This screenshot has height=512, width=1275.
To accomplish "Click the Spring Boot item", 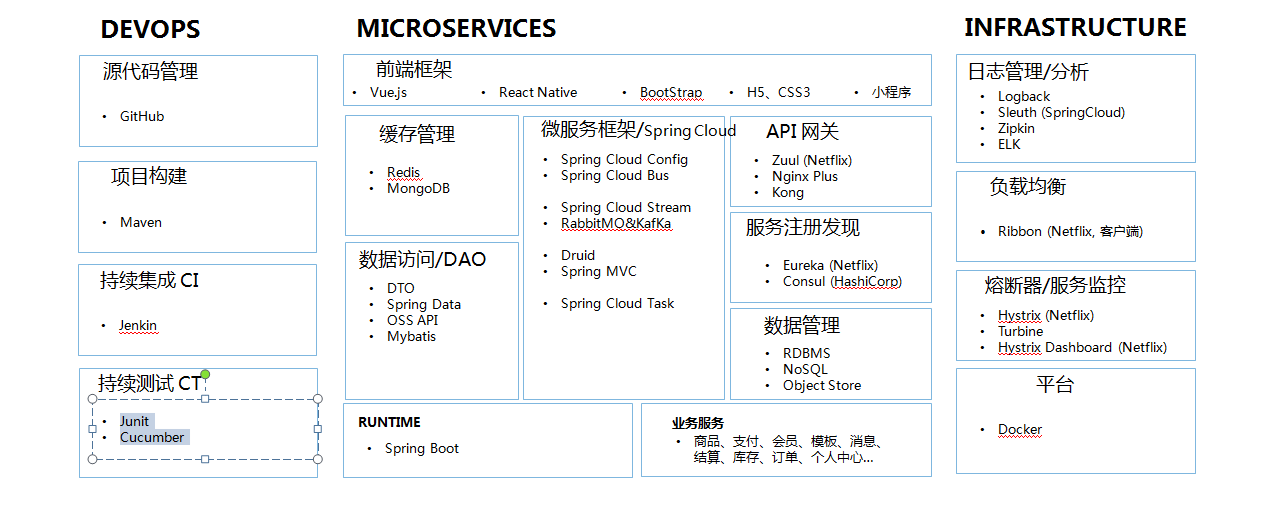I will (422, 448).
